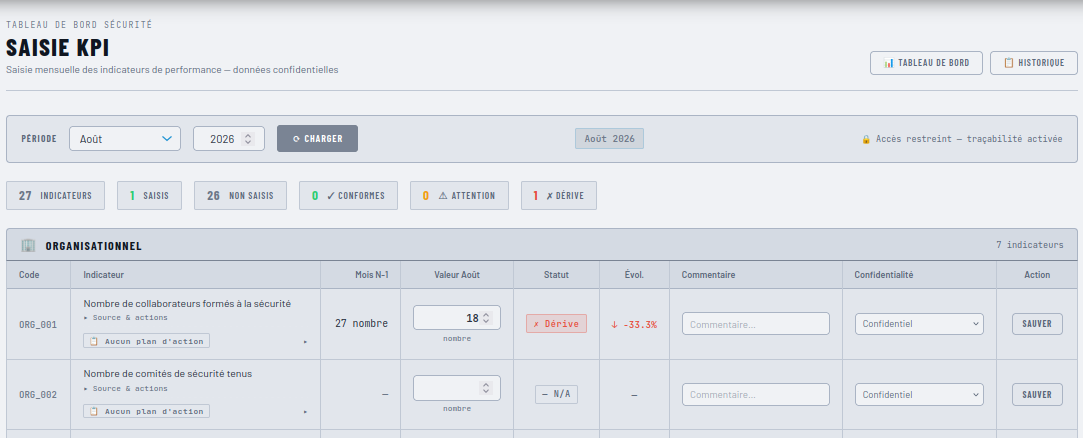Click the Charger button
The height and width of the screenshot is (438, 1083).
pos(317,138)
